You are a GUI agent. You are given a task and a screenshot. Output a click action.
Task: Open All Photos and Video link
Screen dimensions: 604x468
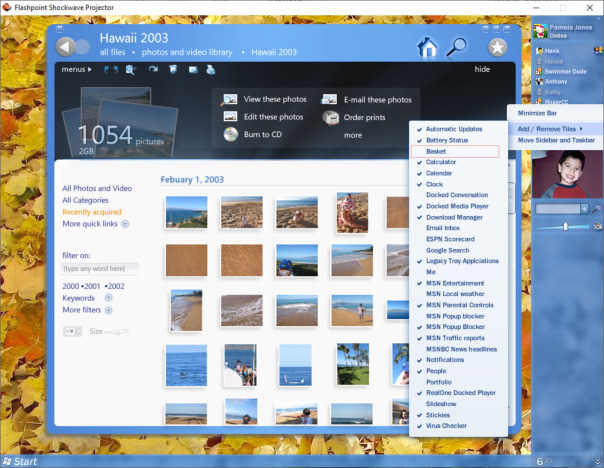pyautogui.click(x=97, y=188)
